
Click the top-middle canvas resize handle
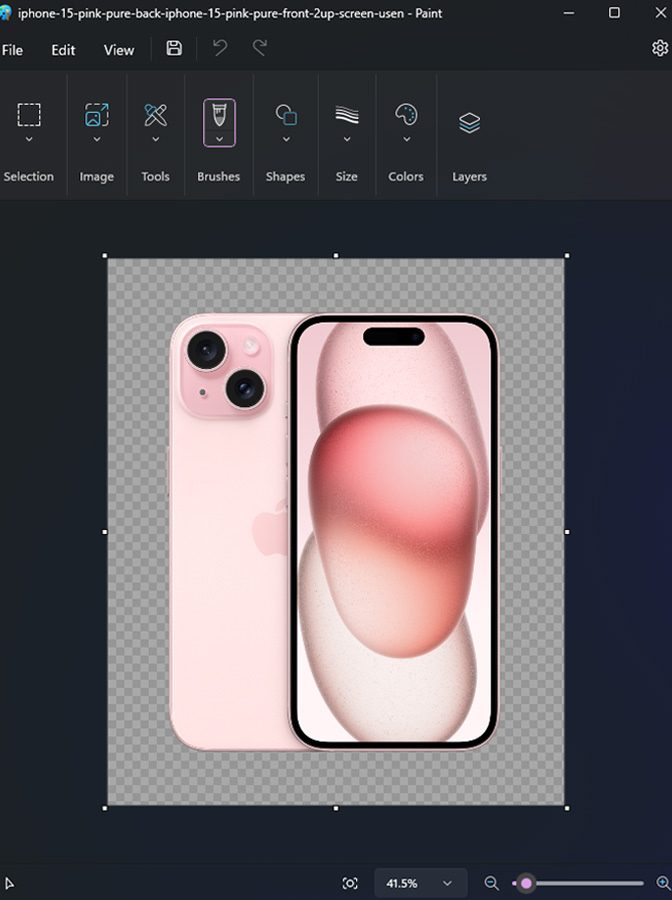pos(336,255)
